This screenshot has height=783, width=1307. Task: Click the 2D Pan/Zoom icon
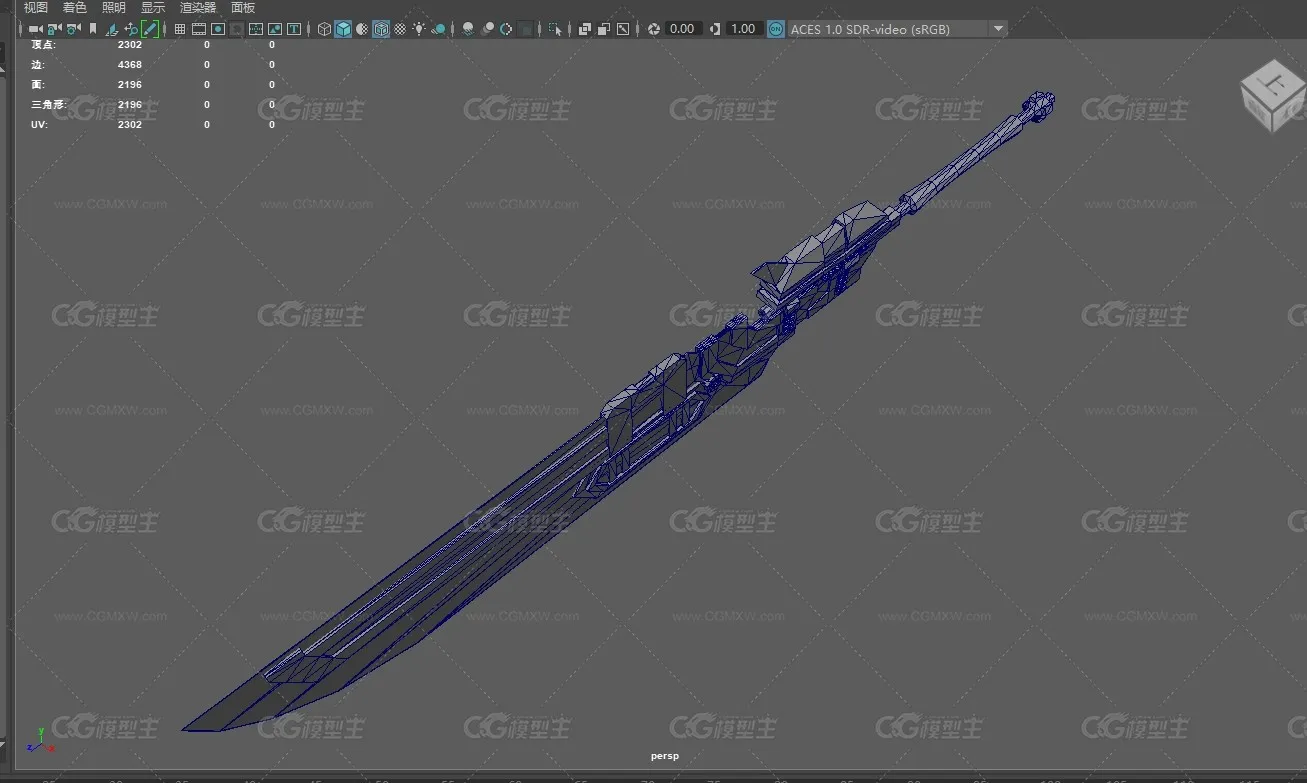(131, 29)
